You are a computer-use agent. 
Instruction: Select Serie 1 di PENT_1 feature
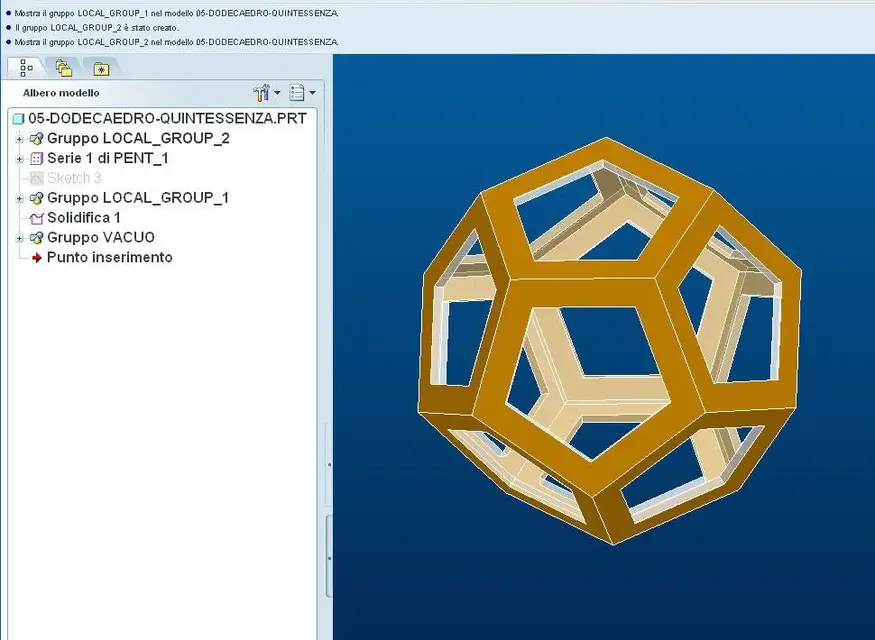coord(107,158)
